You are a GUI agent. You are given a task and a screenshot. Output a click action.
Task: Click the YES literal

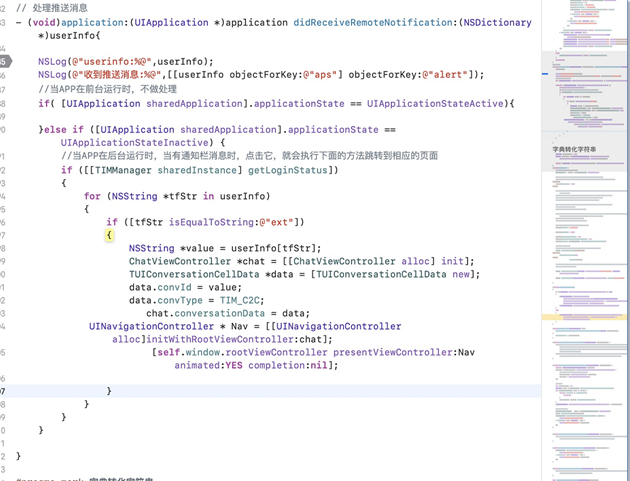pyautogui.click(x=234, y=365)
